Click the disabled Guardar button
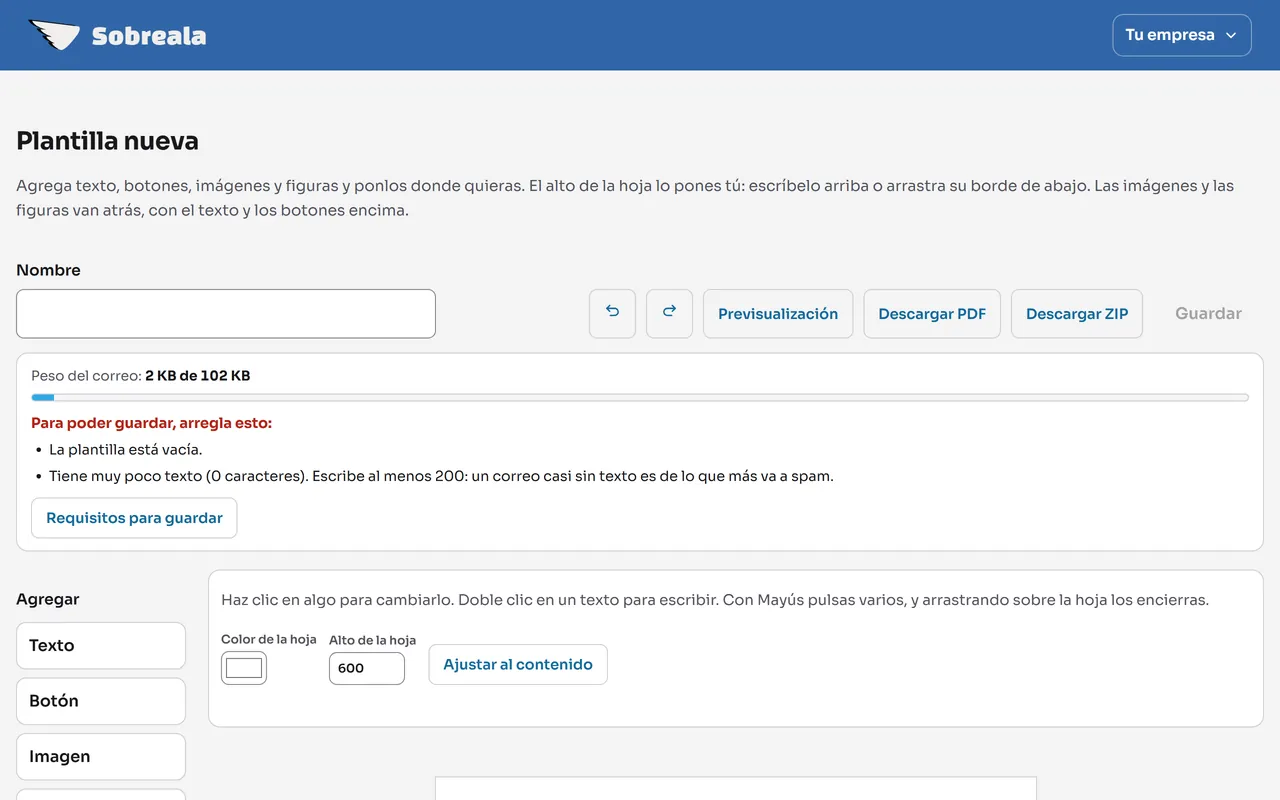This screenshot has height=800, width=1280. 1208,314
